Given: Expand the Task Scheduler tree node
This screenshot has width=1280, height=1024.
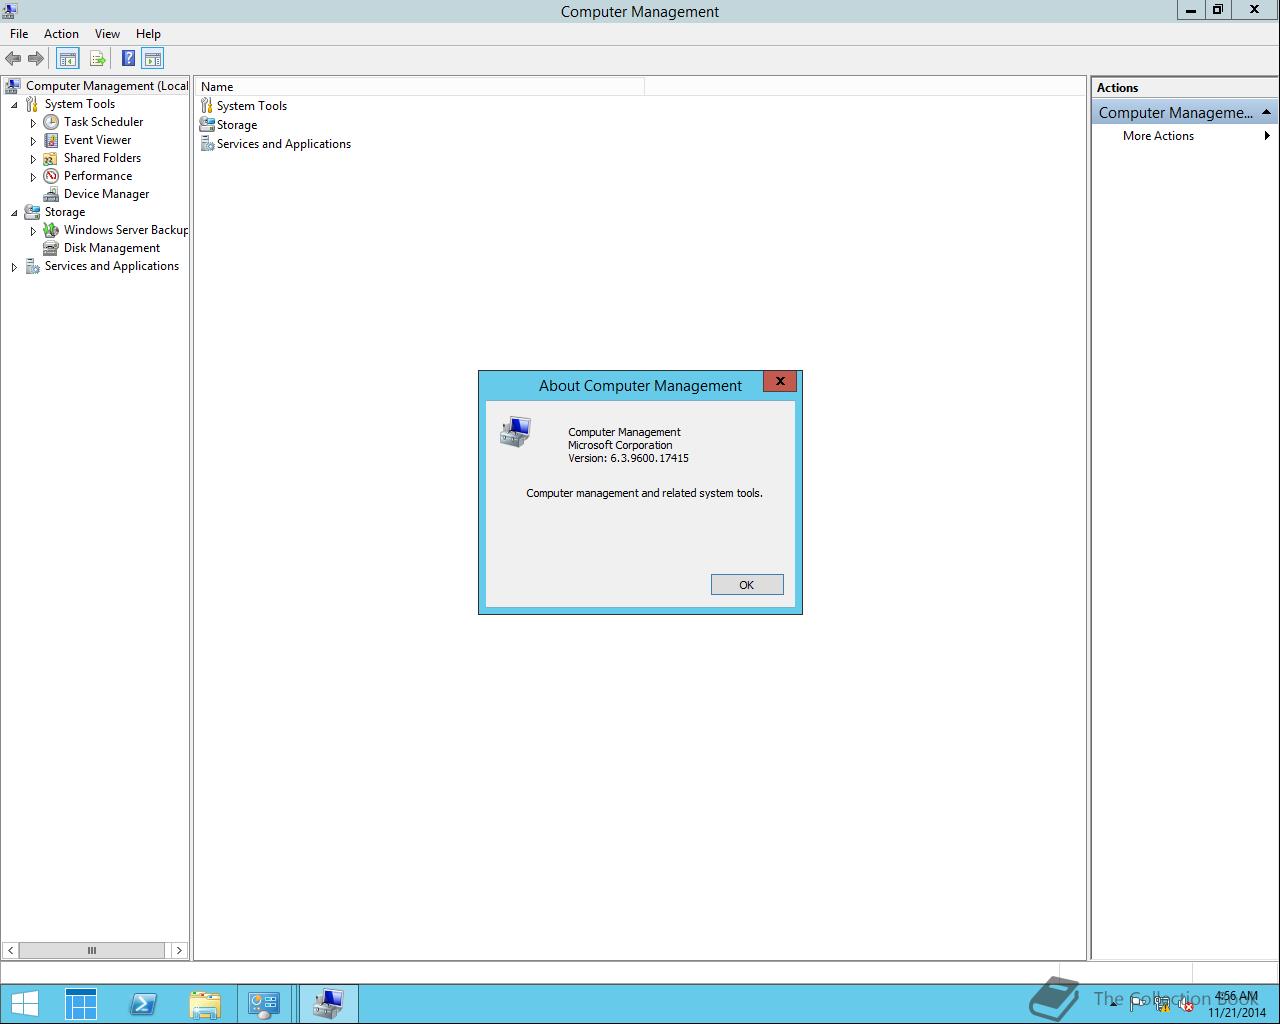Looking at the screenshot, I should [33, 123].
